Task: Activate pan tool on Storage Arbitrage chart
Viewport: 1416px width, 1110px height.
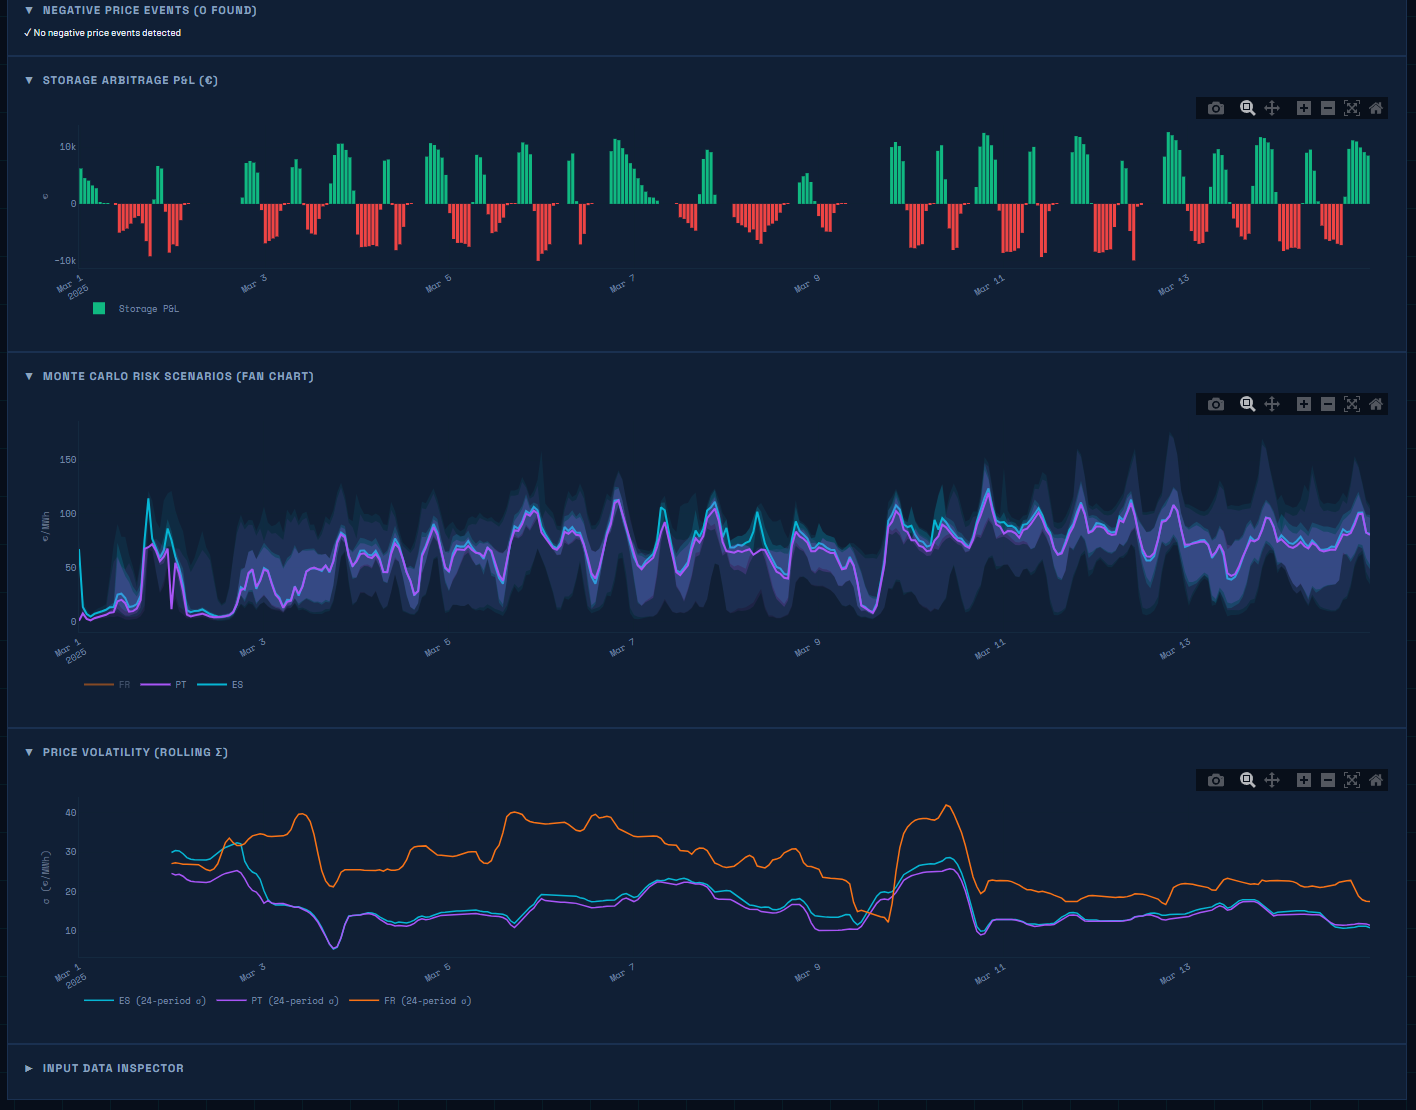Action: pyautogui.click(x=1272, y=108)
